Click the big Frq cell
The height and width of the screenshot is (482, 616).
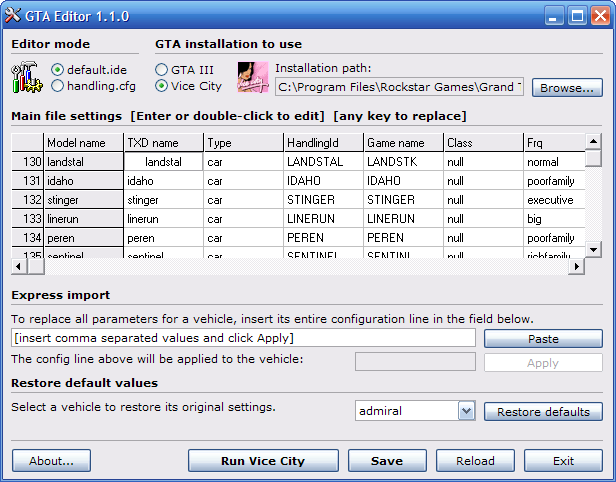click(554, 219)
